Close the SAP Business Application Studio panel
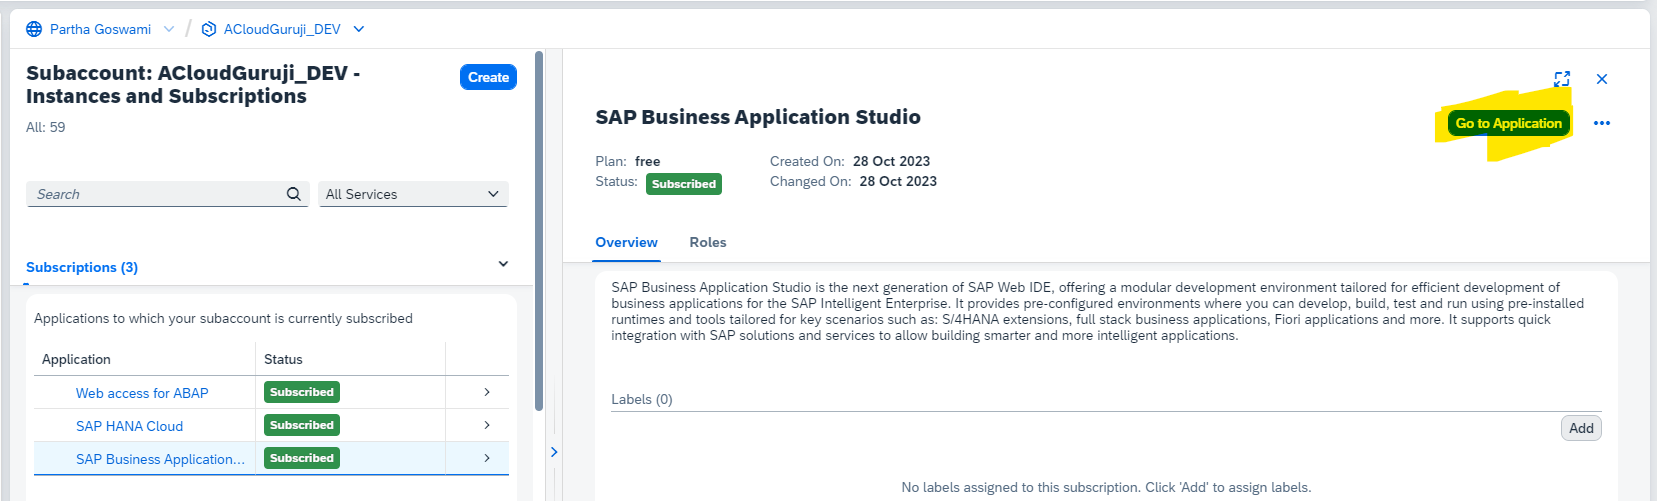This screenshot has width=1657, height=501. (x=1602, y=79)
